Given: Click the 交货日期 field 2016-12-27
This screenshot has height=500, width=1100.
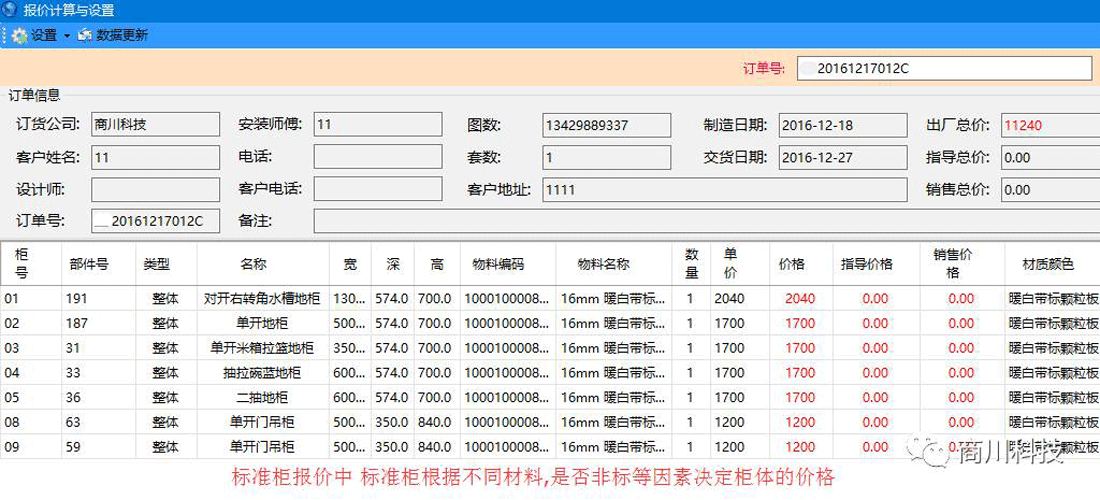Looking at the screenshot, I should [842, 157].
